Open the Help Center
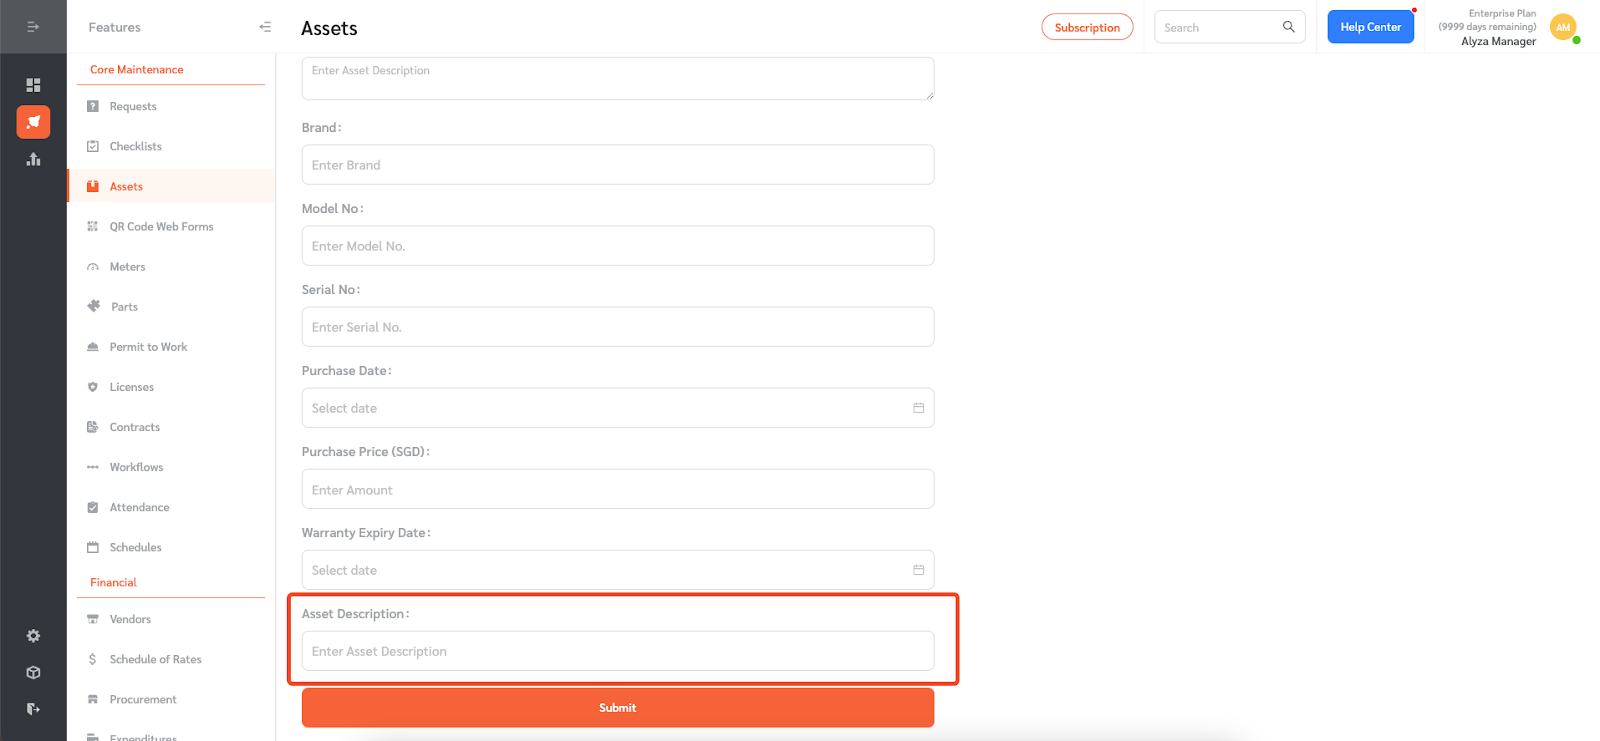 [x=1371, y=27]
